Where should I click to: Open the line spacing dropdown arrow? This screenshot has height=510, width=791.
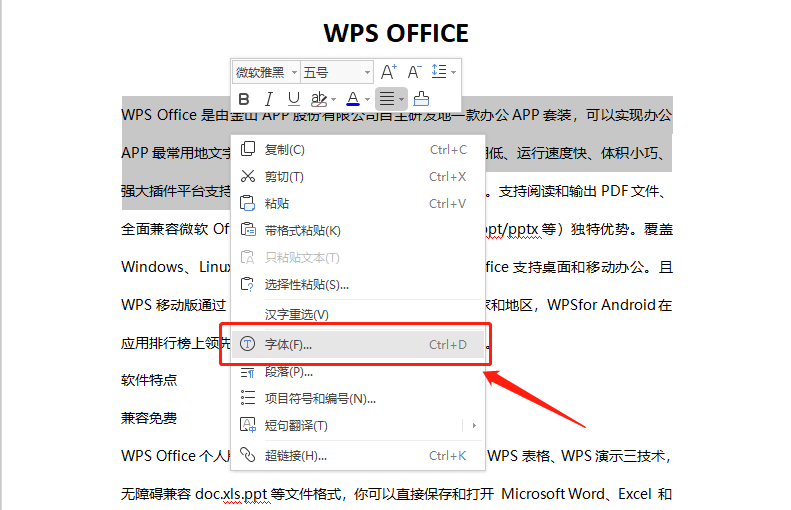[x=454, y=73]
